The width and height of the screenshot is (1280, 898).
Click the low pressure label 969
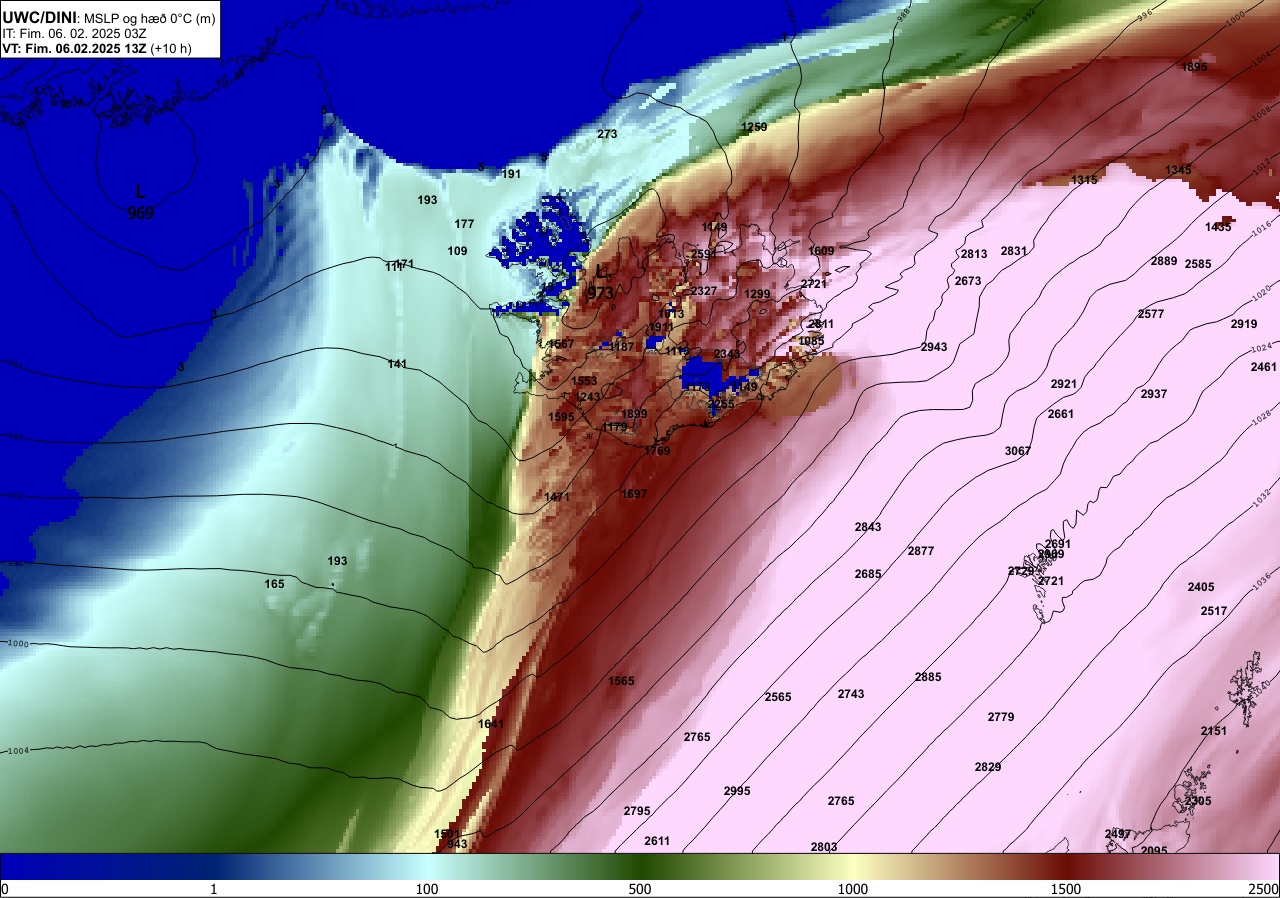click(x=140, y=212)
